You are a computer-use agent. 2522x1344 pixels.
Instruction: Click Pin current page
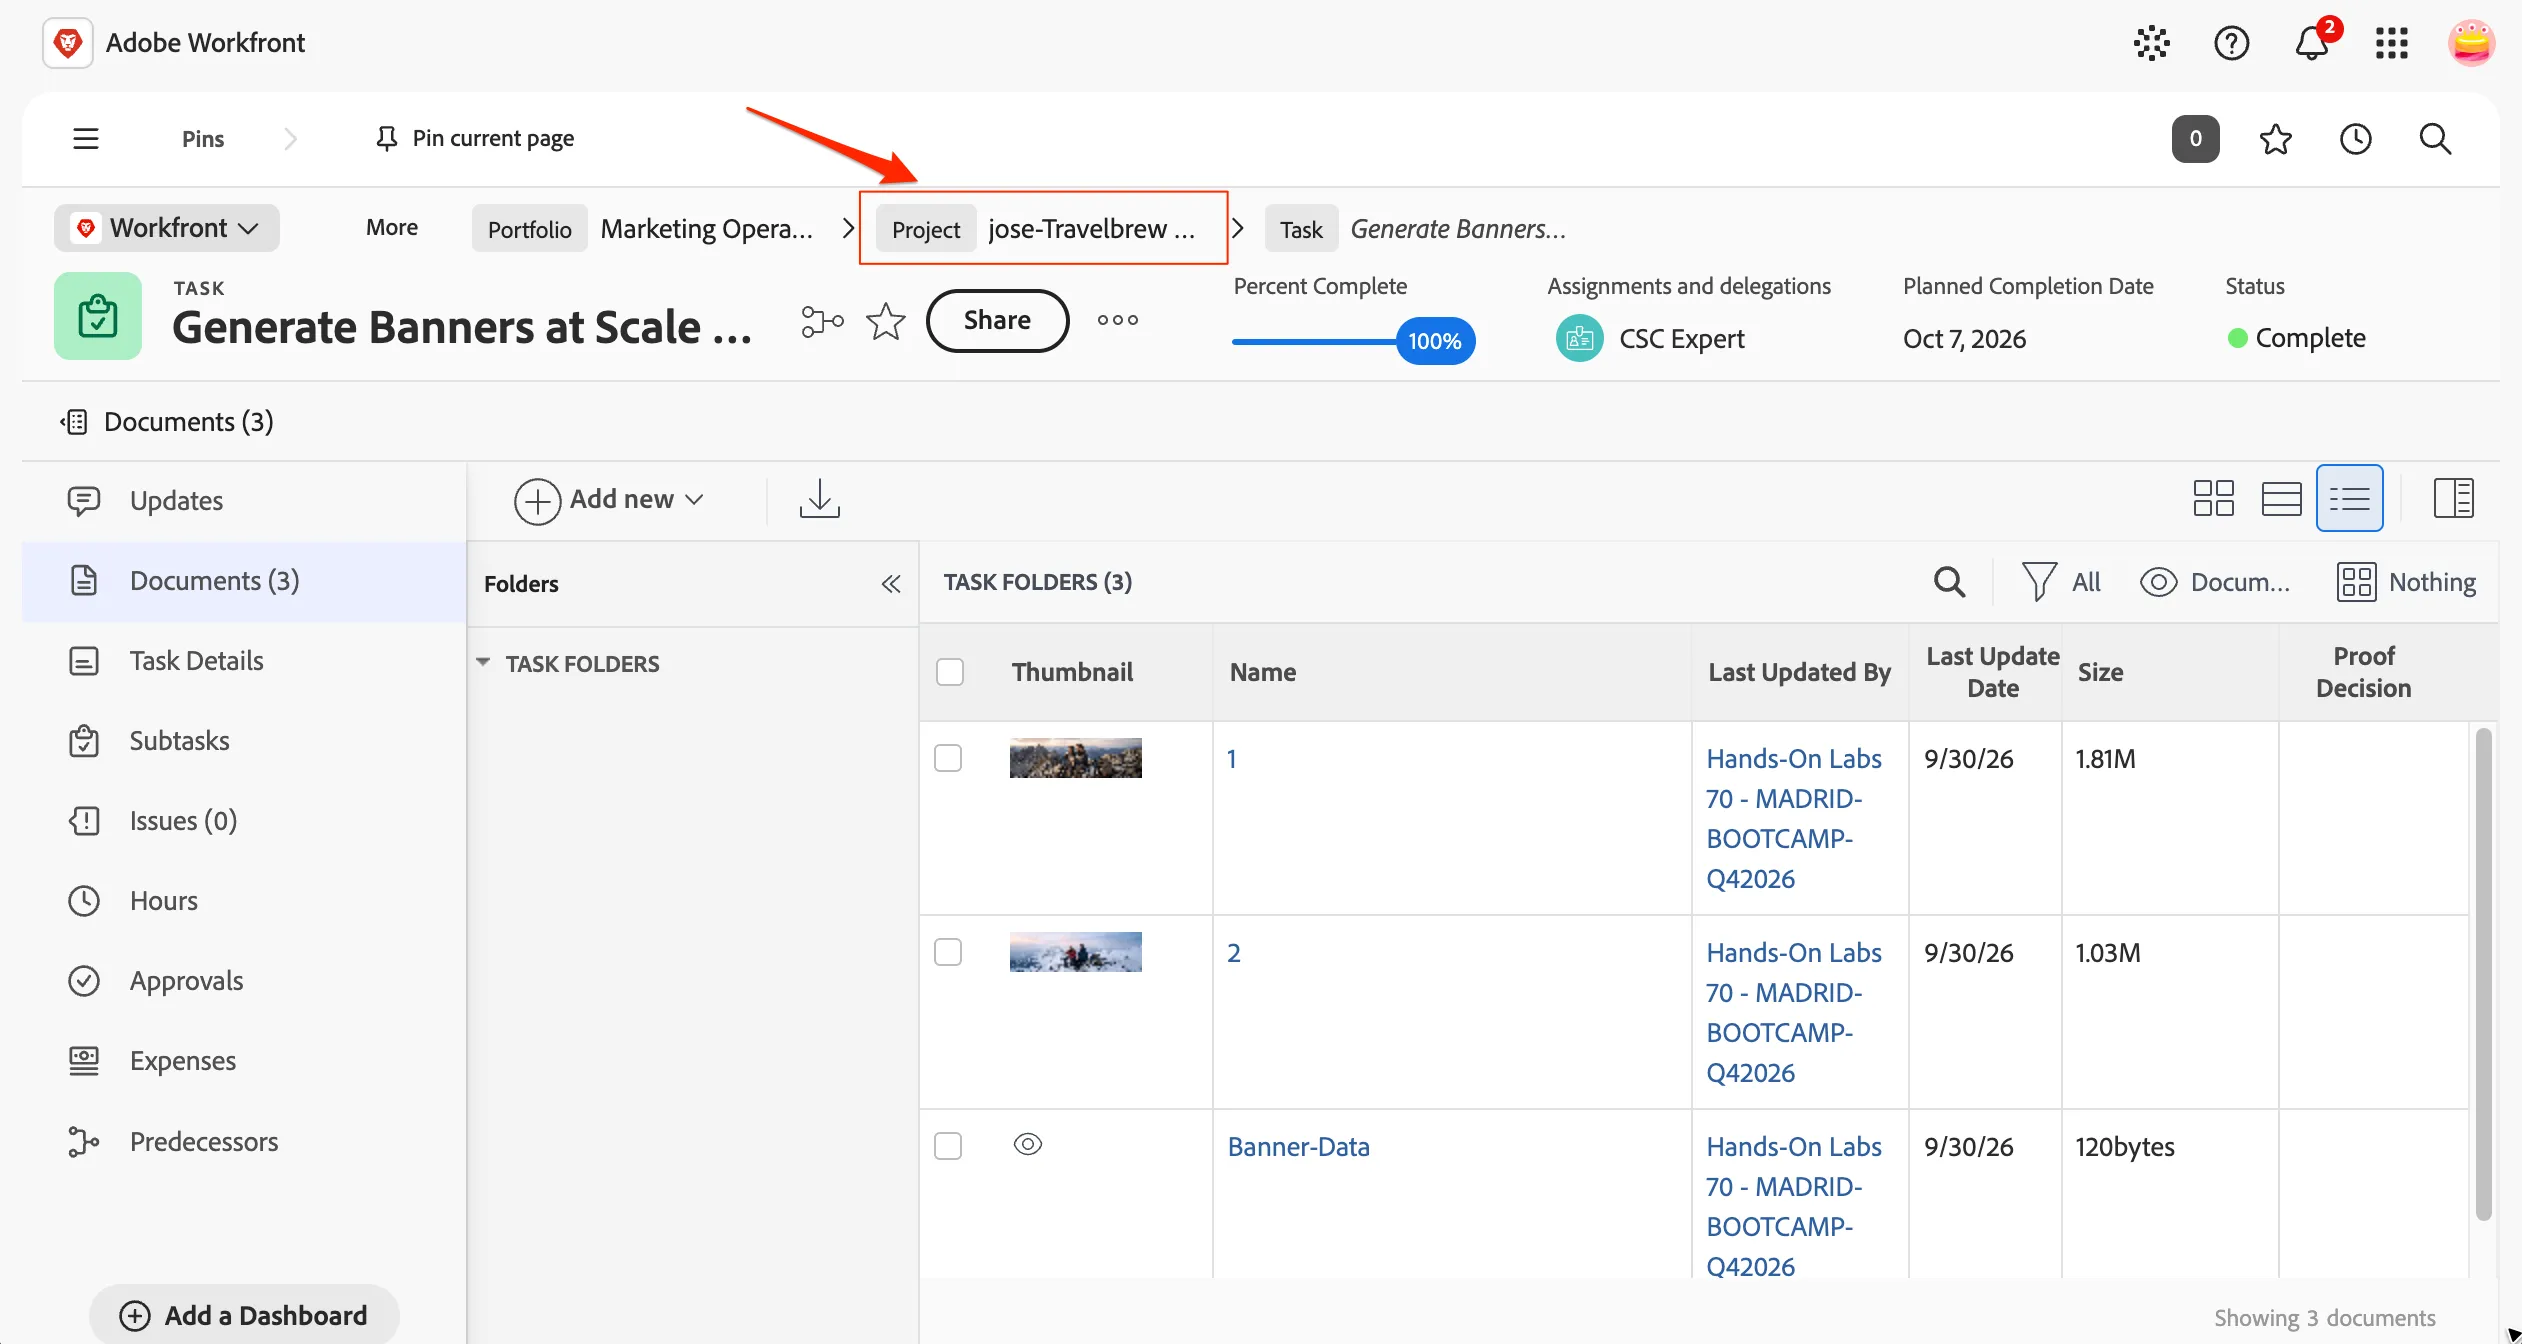tap(475, 138)
